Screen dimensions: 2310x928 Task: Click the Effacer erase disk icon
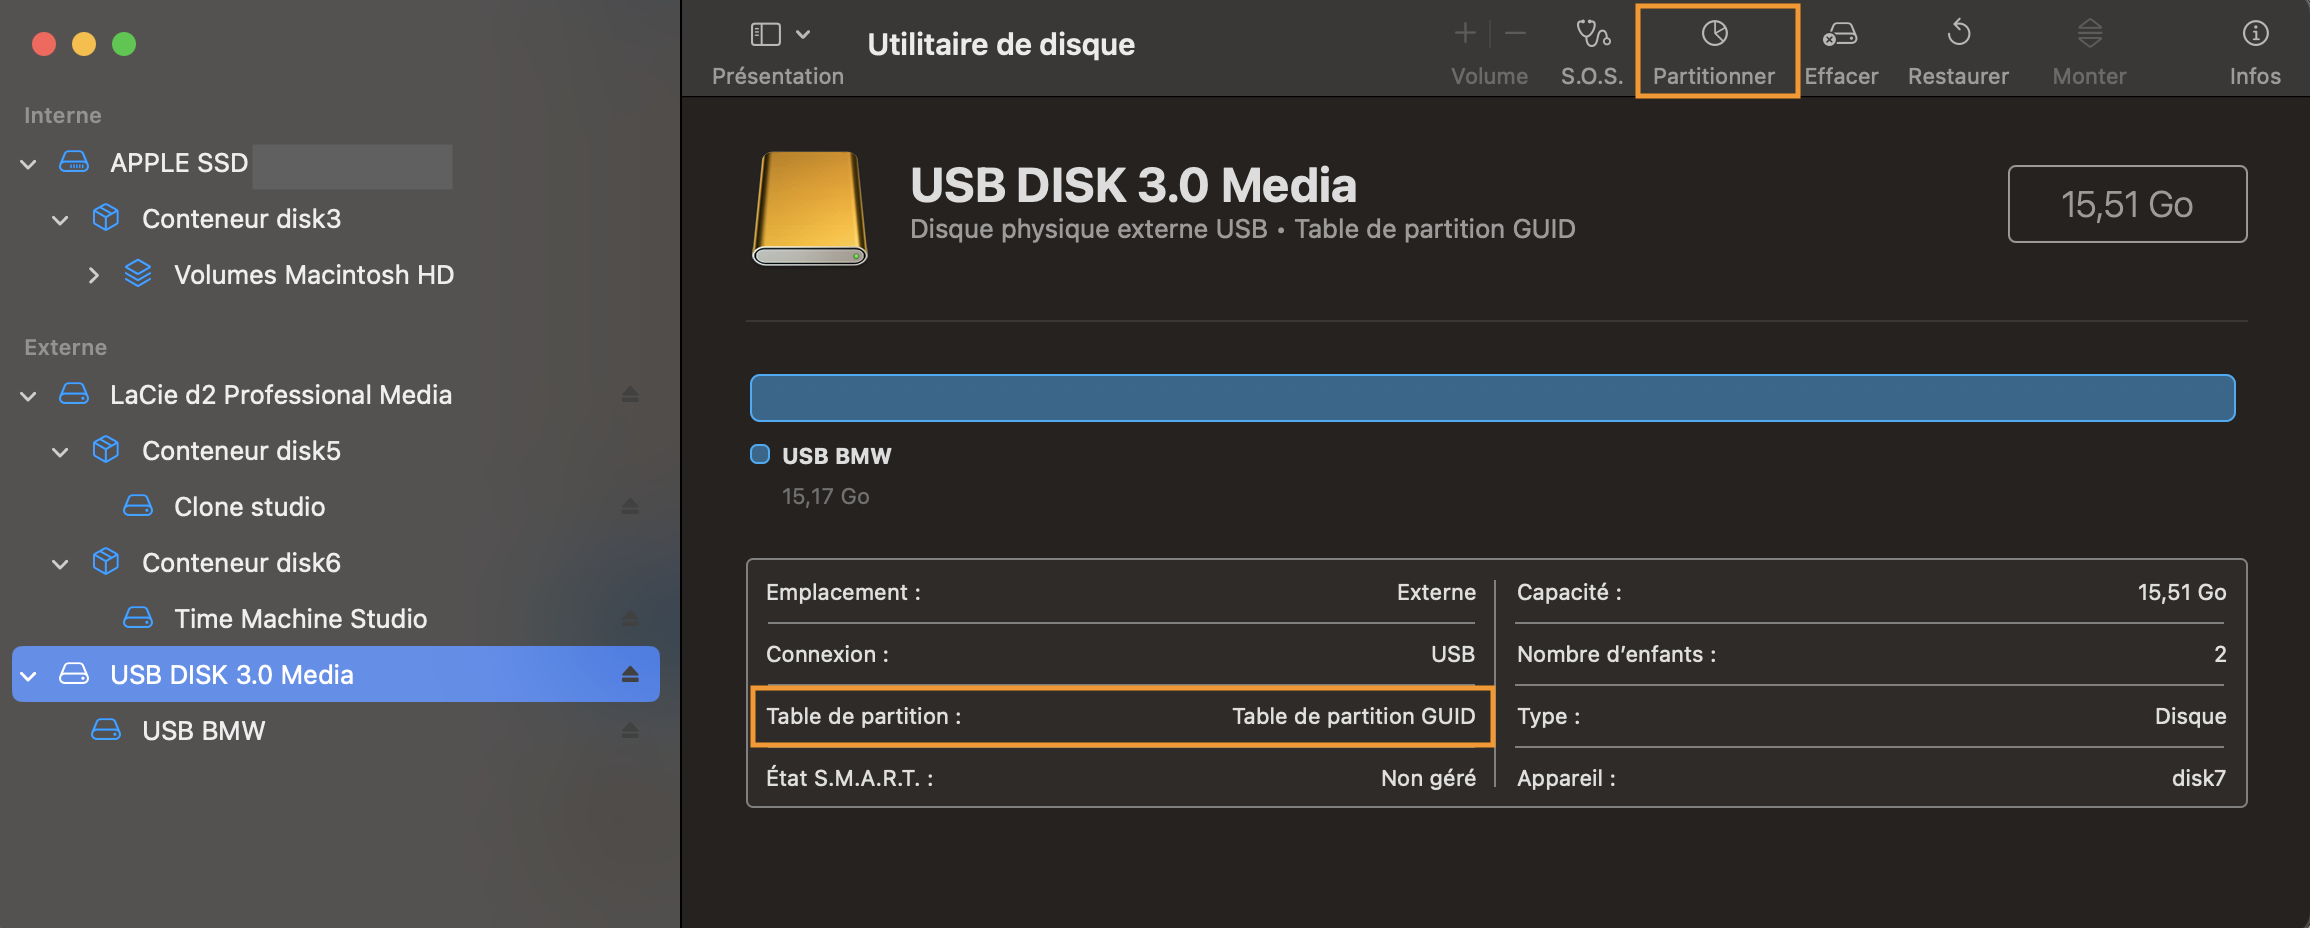coord(1840,34)
